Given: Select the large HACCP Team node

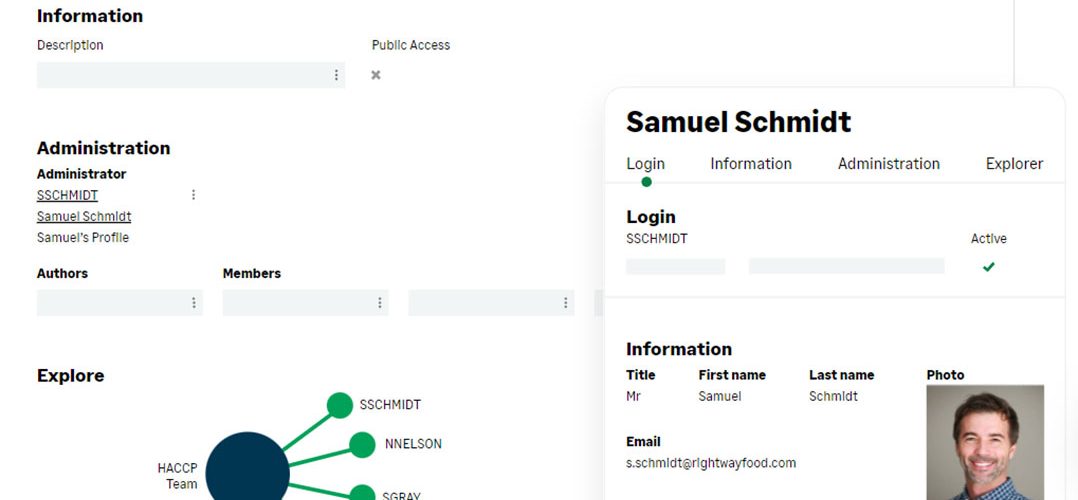Looking at the screenshot, I should pos(248,469).
